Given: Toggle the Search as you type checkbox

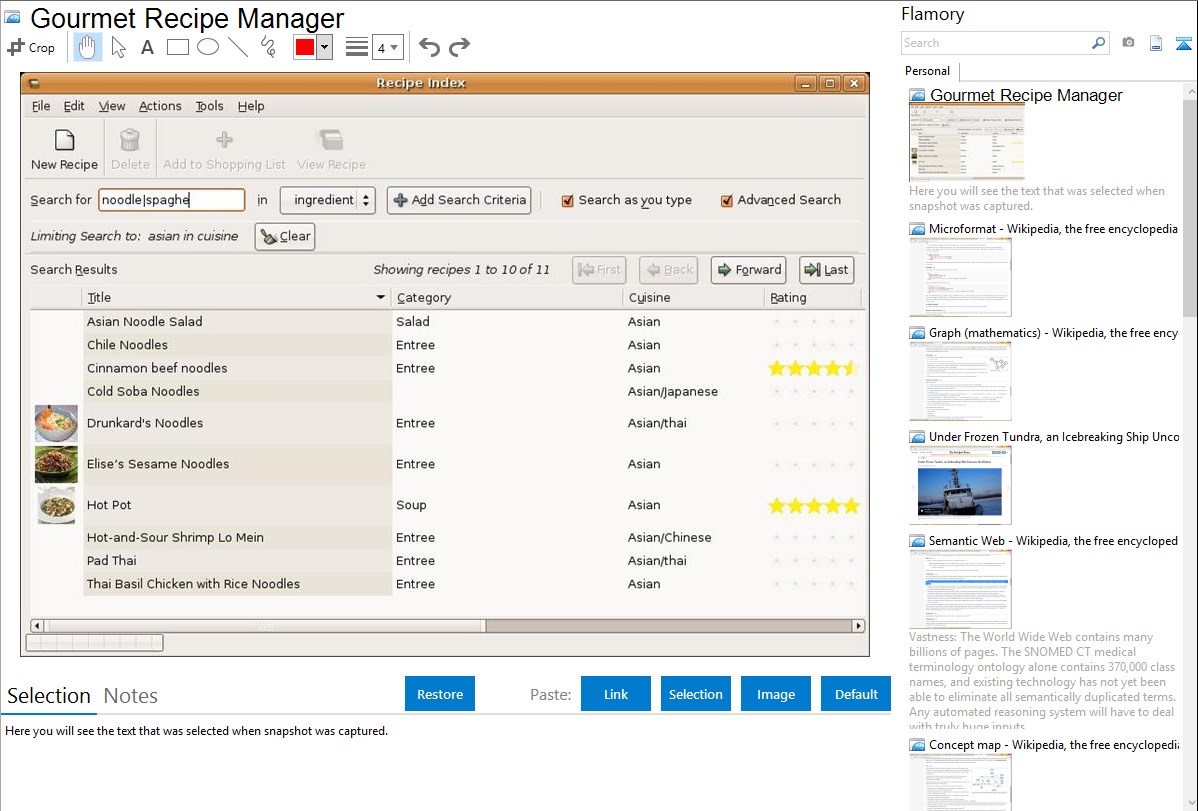Looking at the screenshot, I should click(568, 200).
